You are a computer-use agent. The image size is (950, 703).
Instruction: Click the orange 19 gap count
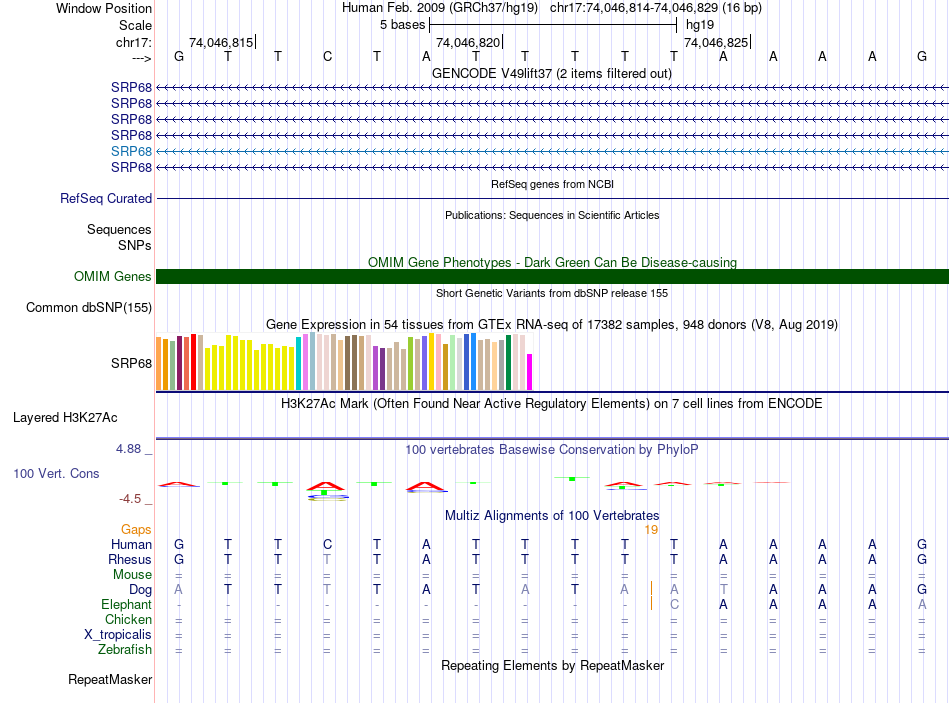pyautogui.click(x=651, y=530)
